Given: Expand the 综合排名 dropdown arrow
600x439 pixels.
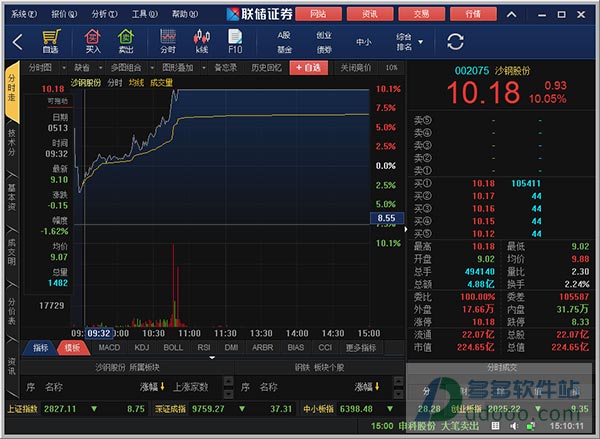Looking at the screenshot, I should click(x=421, y=42).
